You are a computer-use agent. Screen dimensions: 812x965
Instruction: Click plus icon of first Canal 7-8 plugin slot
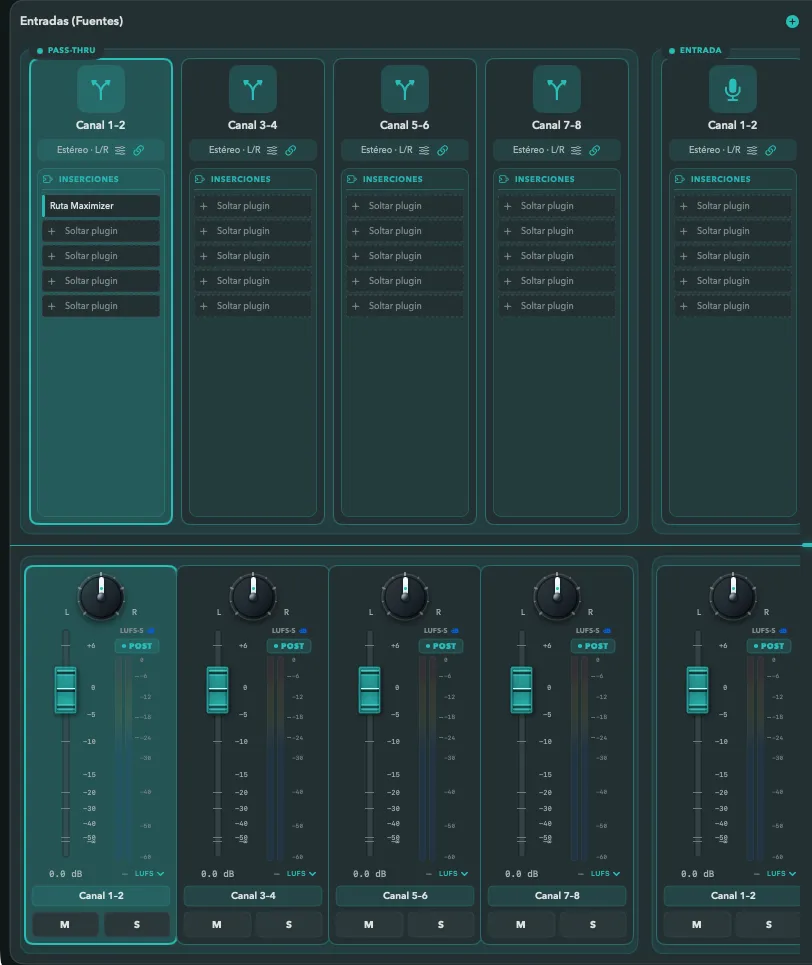[508, 206]
